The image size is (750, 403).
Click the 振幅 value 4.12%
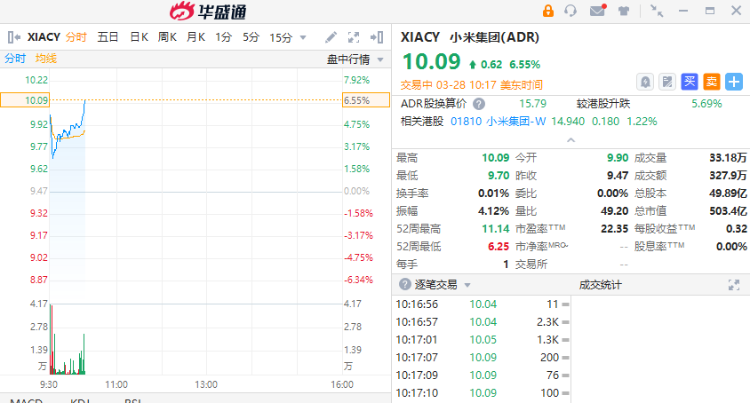[494, 211]
